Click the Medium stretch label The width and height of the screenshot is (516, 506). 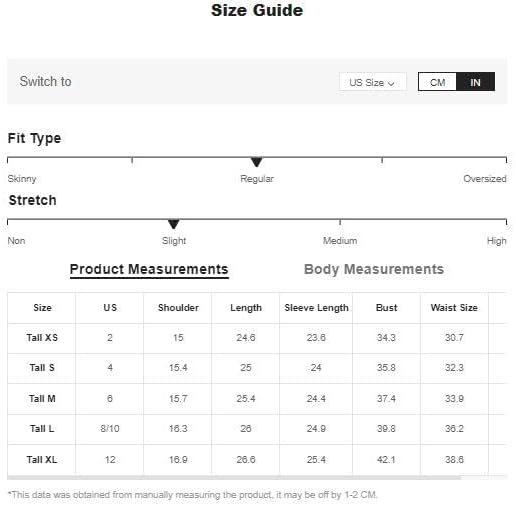[x=340, y=241]
